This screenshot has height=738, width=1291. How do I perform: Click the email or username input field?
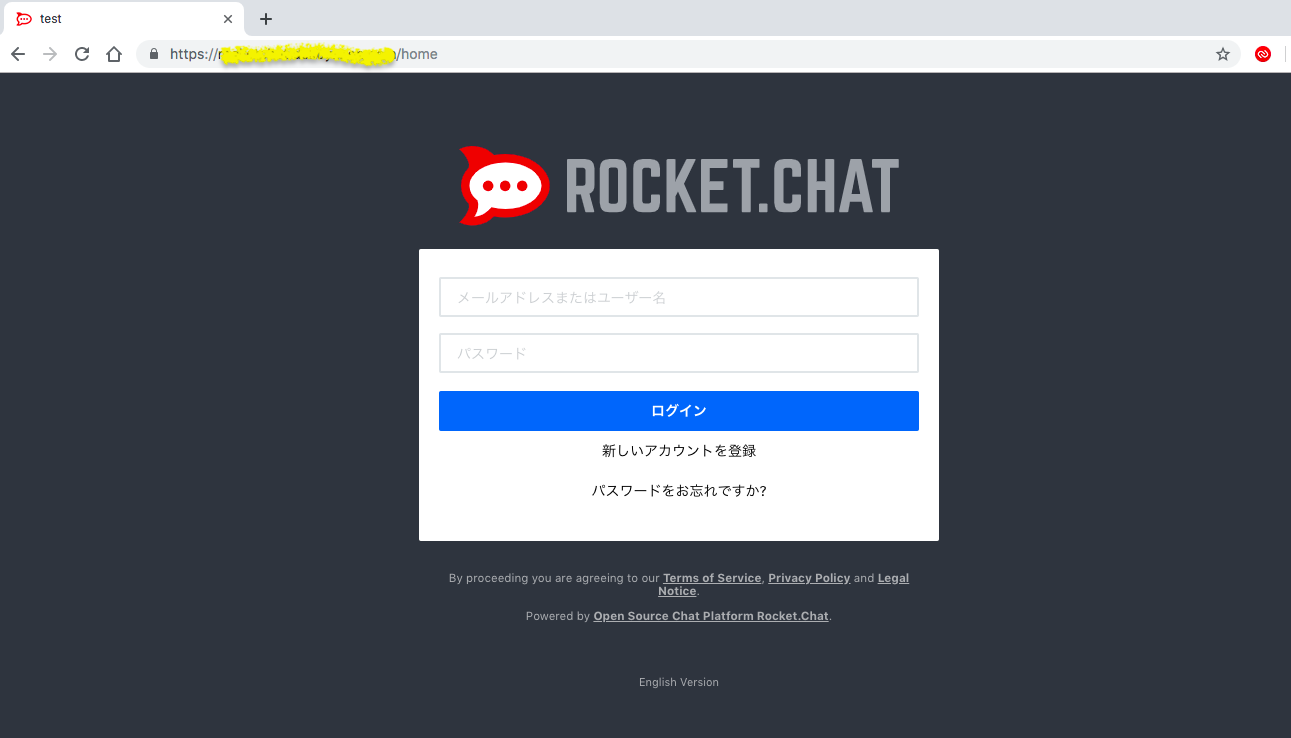[x=678, y=296]
